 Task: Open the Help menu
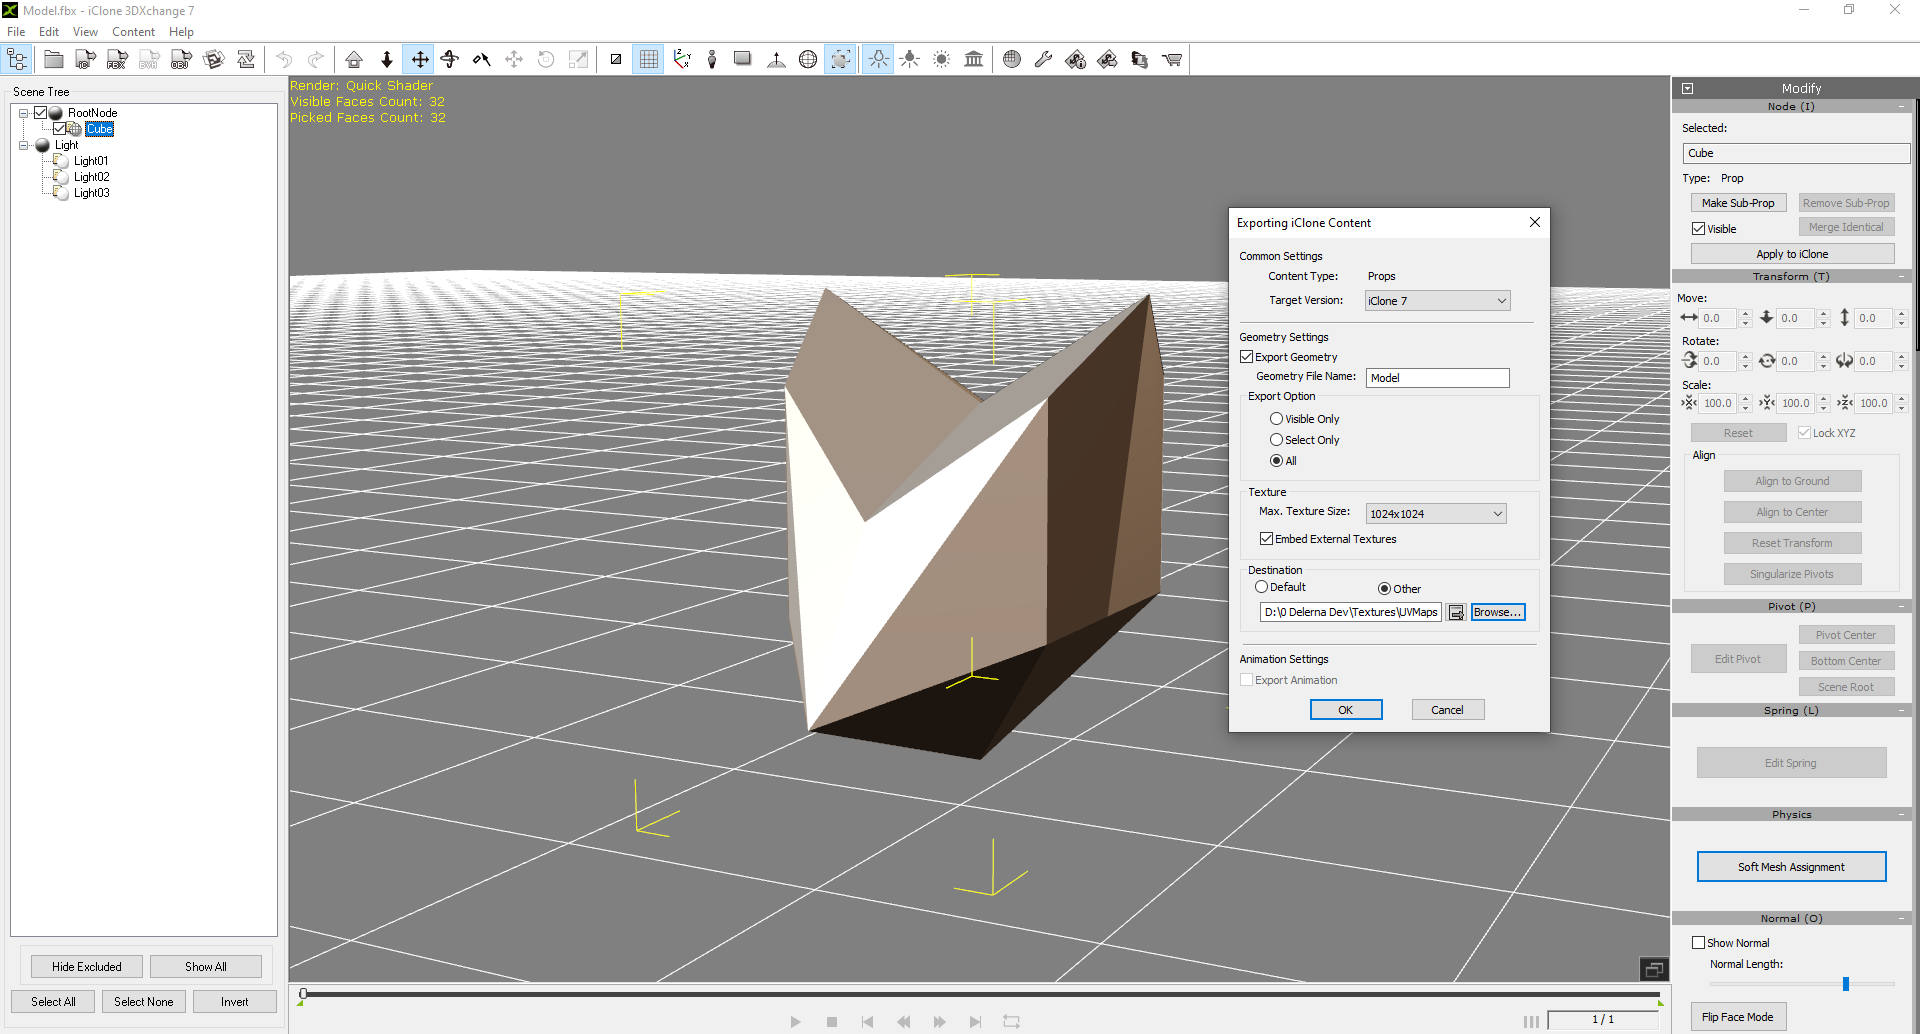click(x=181, y=32)
